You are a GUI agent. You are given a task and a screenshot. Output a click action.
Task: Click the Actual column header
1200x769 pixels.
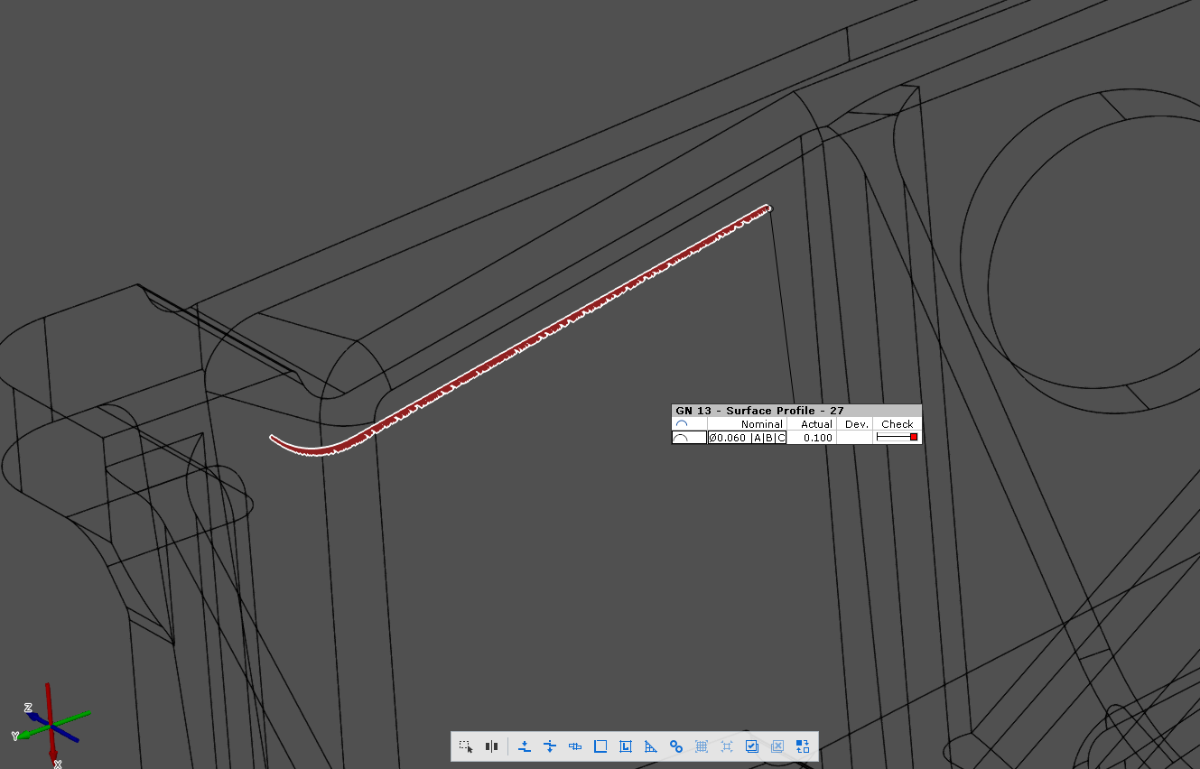coord(816,424)
